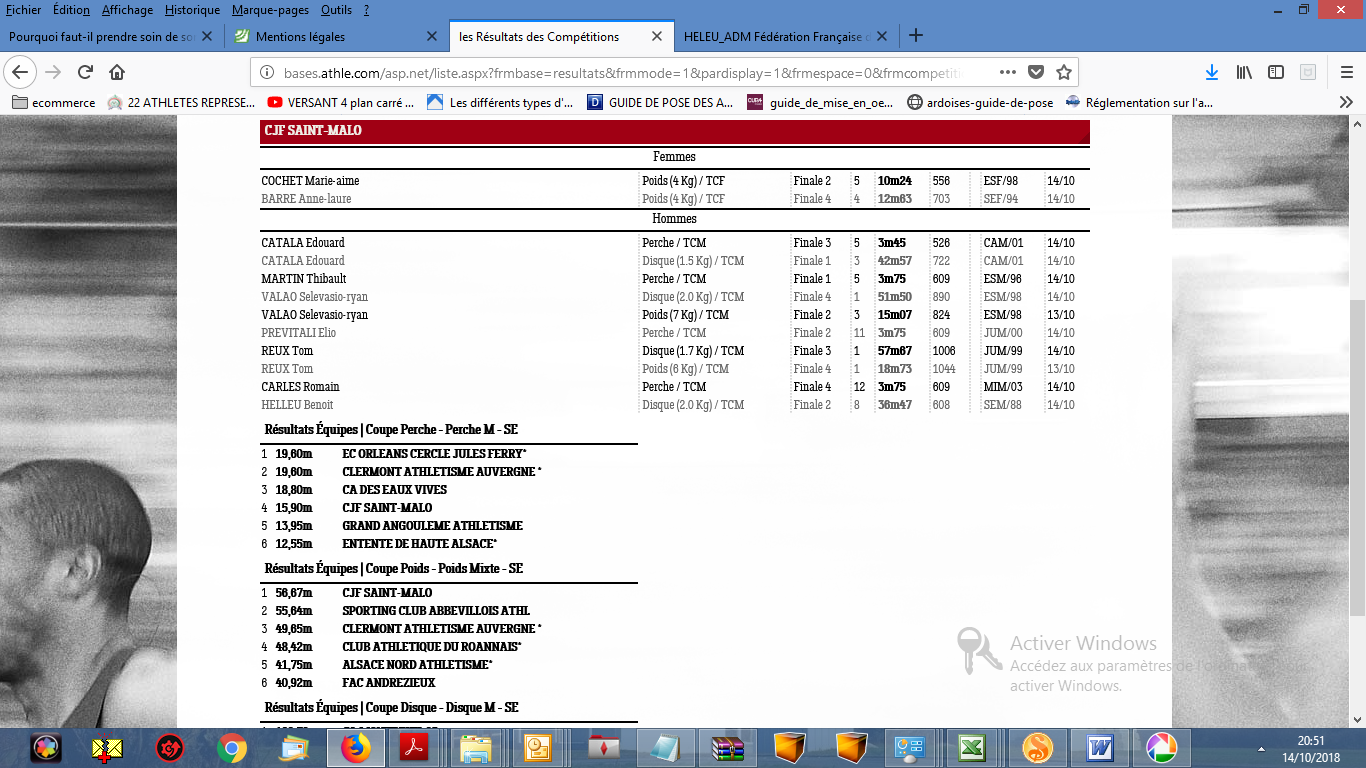Viewport: 1366px width, 768px height.
Task: Show more bookmarks overflow chevron
Action: tap(1346, 102)
